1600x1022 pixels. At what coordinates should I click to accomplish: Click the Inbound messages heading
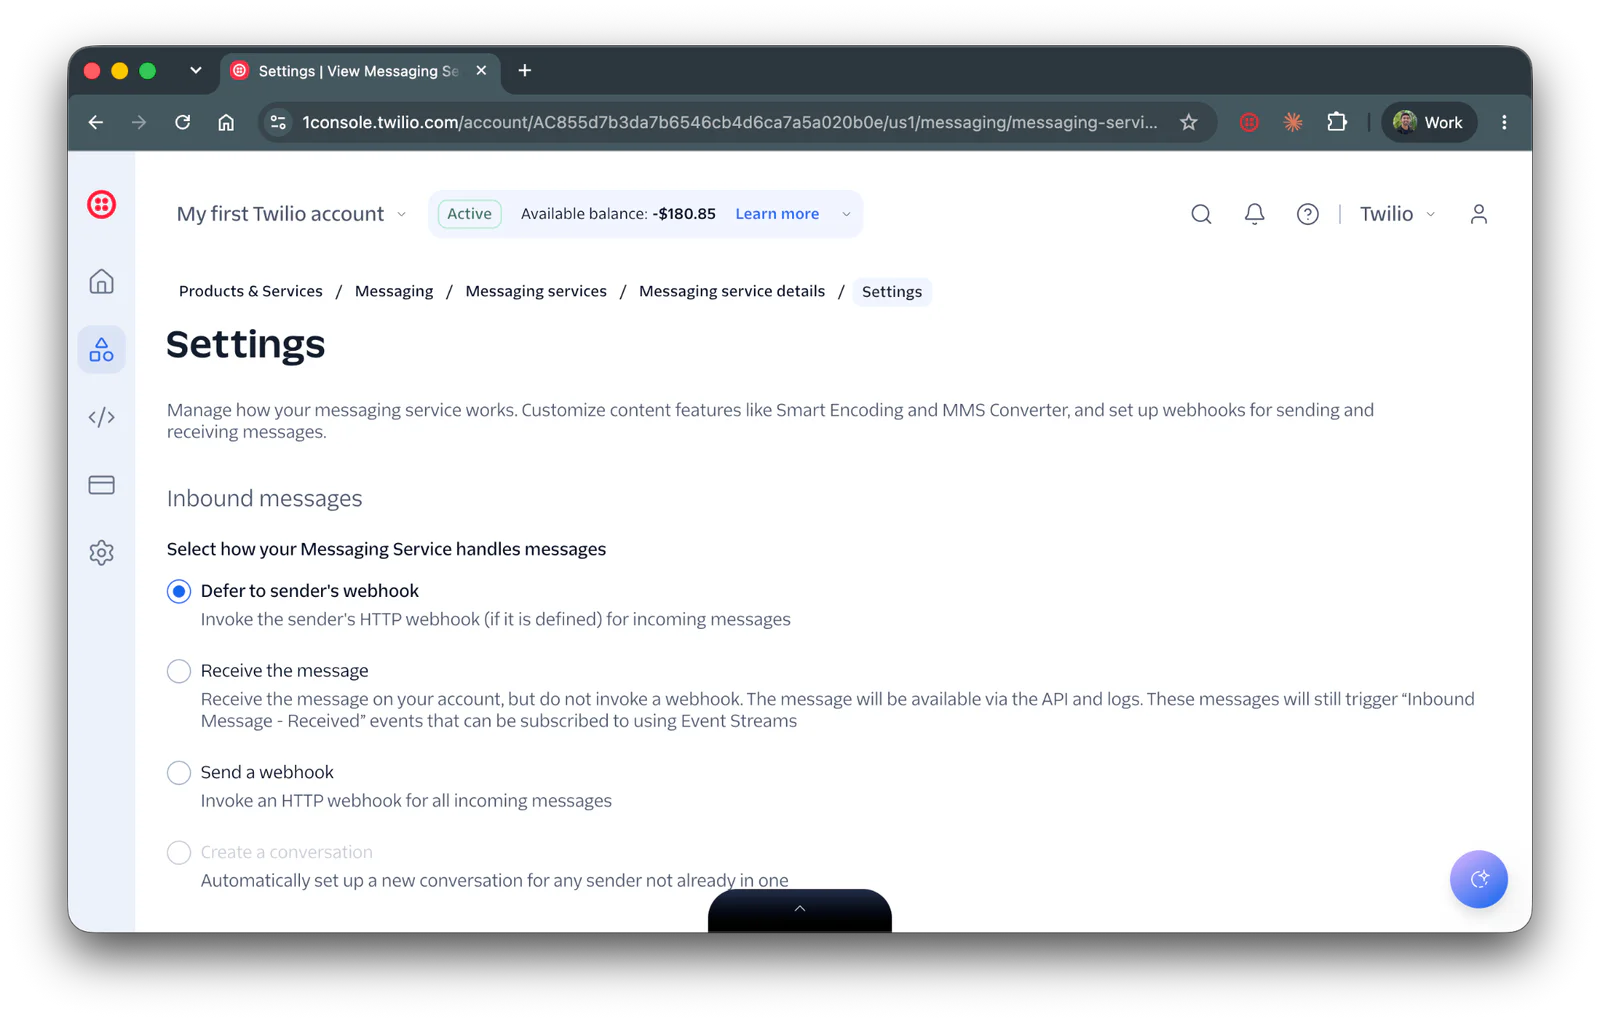coord(264,498)
